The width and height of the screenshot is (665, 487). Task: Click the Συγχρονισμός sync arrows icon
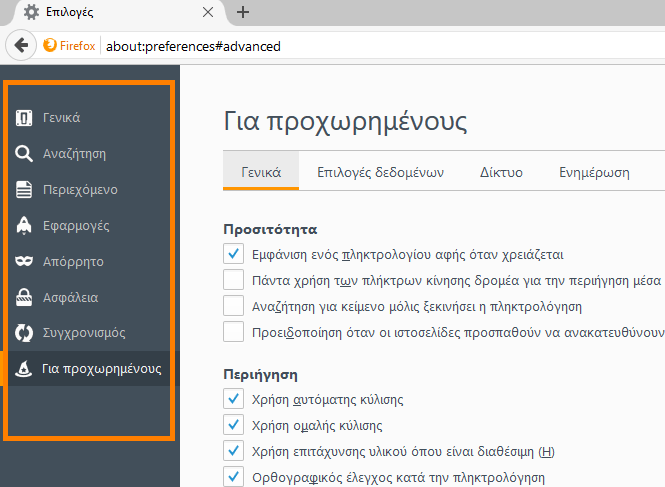click(24, 333)
